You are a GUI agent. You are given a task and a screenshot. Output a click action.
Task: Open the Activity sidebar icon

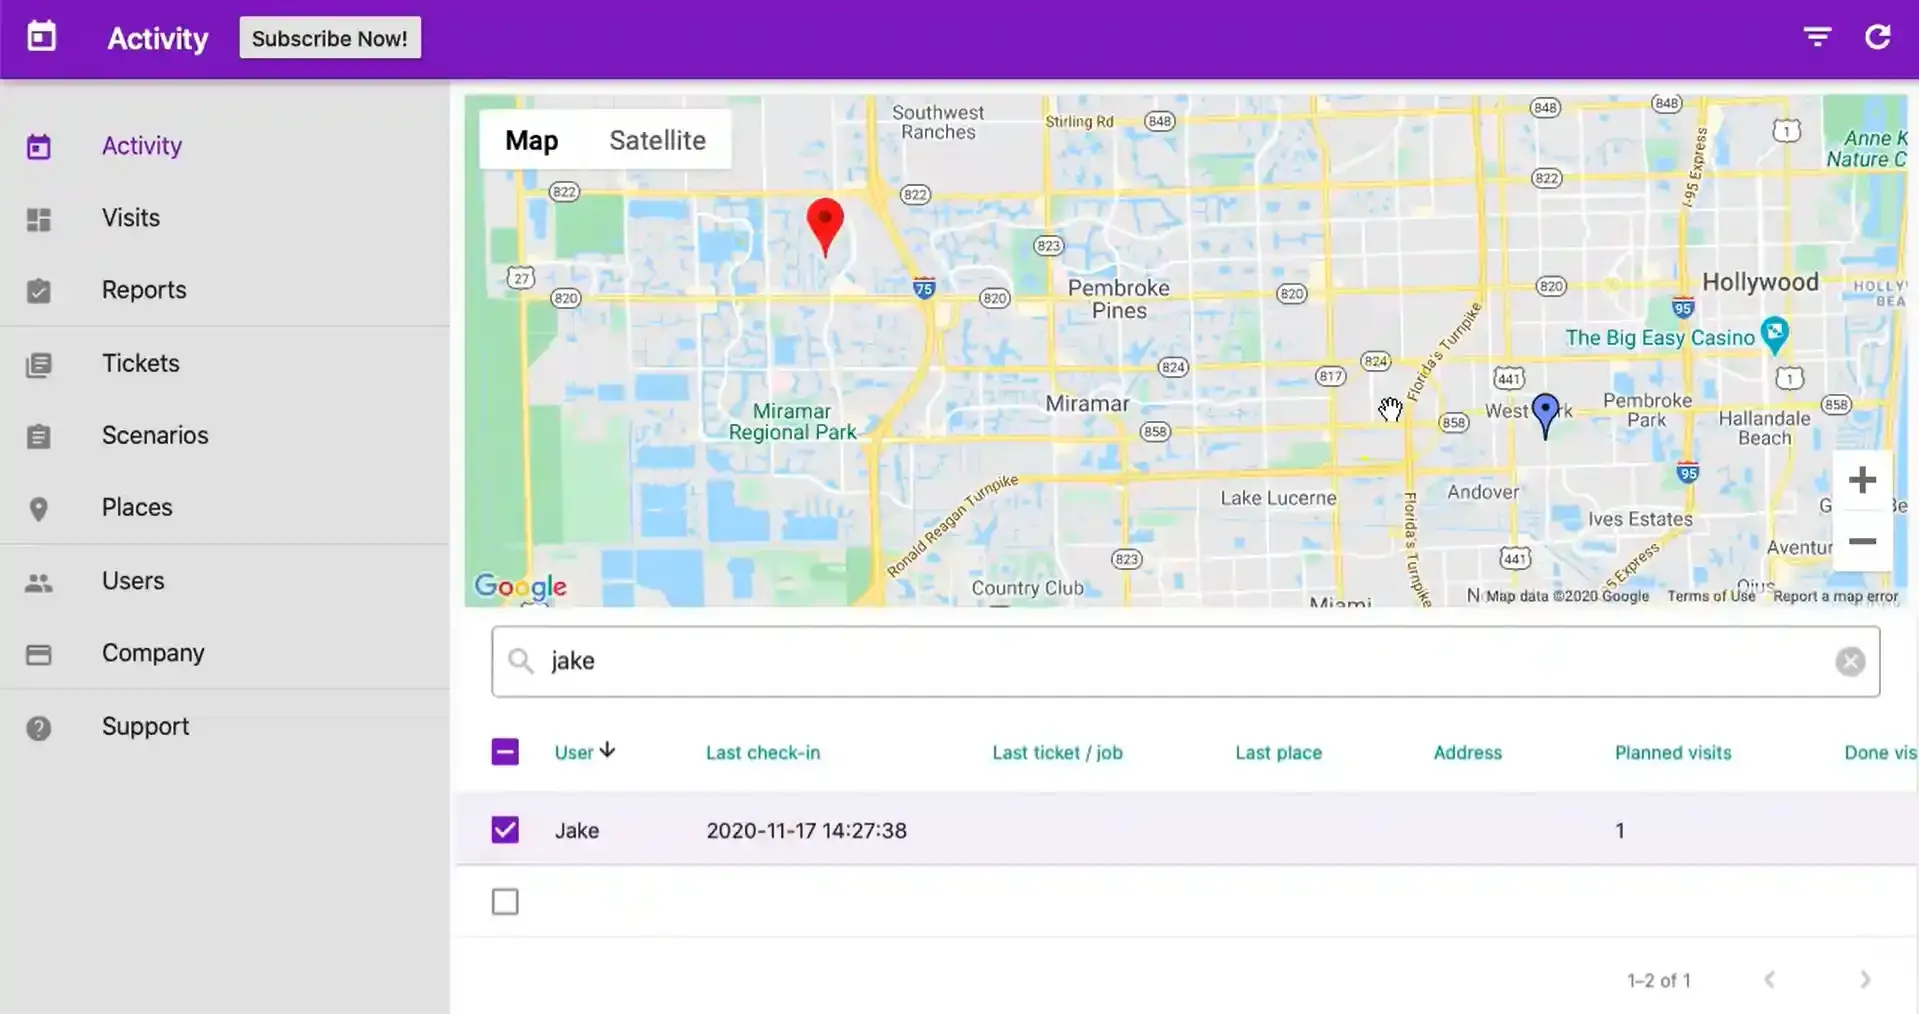click(x=38, y=146)
